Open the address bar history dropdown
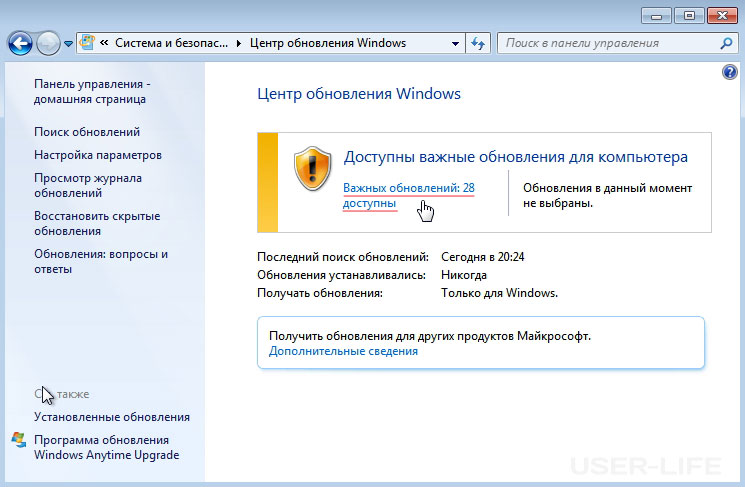The height and width of the screenshot is (487, 745). pos(455,43)
